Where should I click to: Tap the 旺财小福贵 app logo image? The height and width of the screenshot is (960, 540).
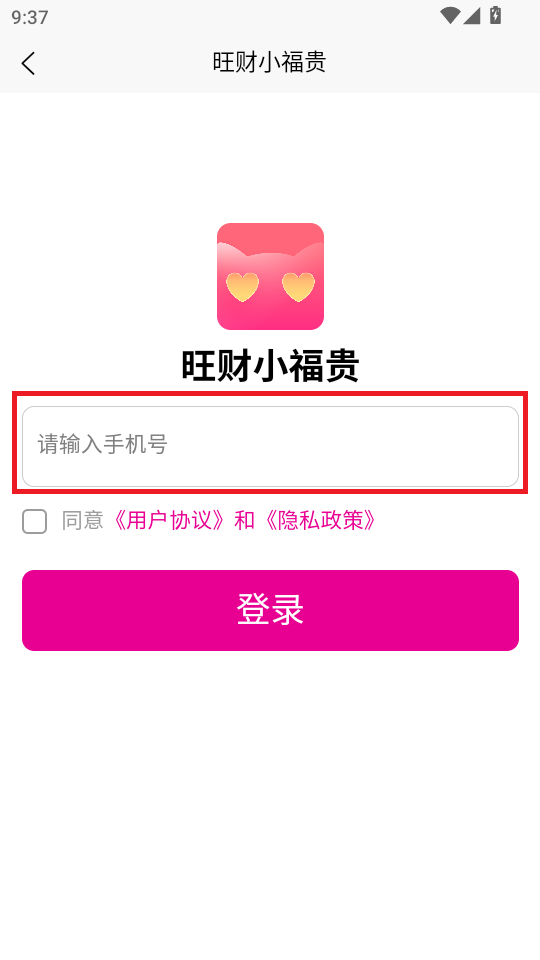270,276
